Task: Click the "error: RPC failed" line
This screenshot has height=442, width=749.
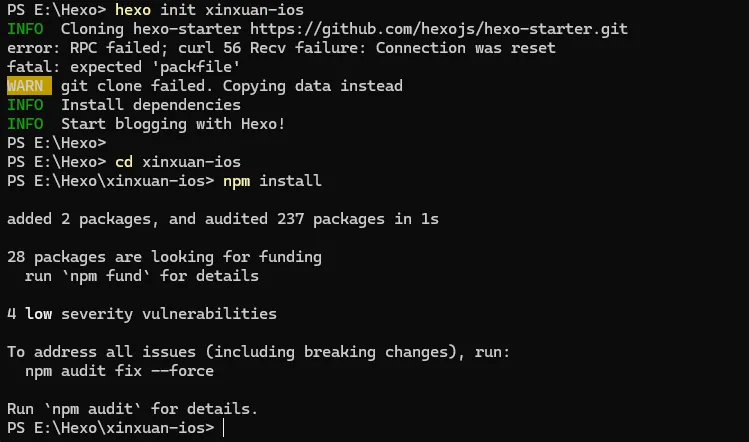Action: pos(281,48)
